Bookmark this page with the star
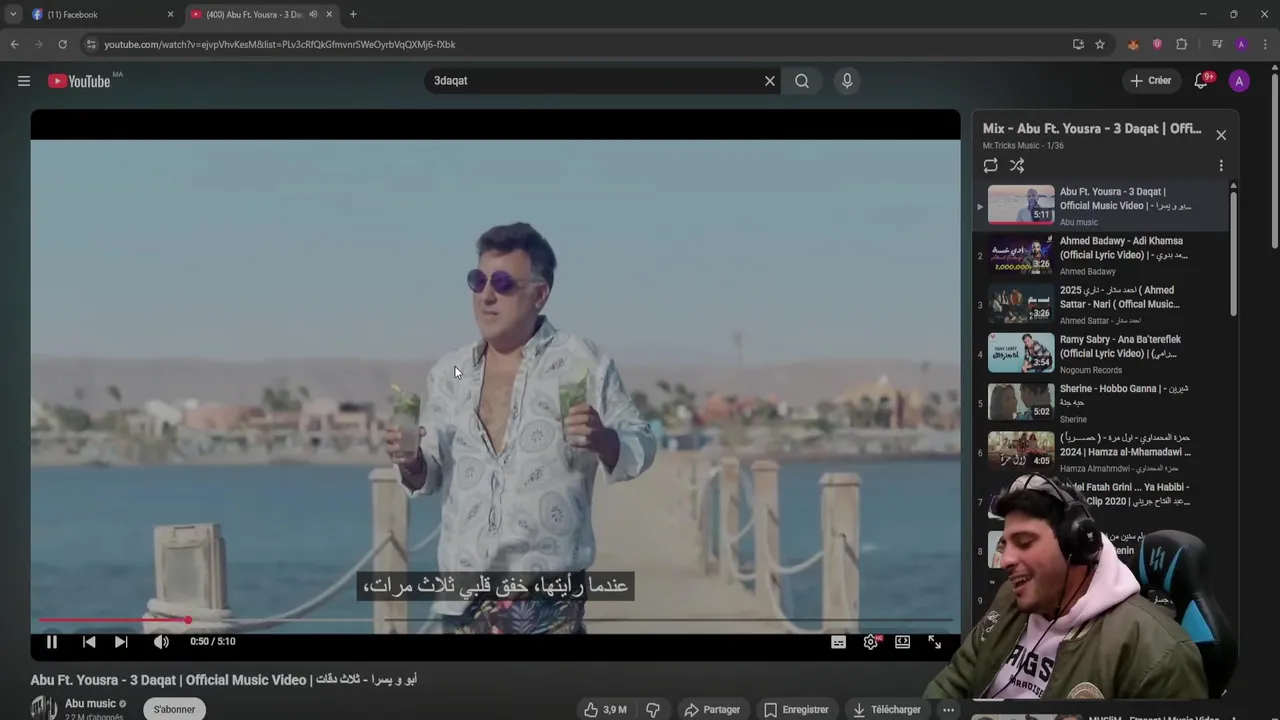This screenshot has width=1280, height=720. pyautogui.click(x=1100, y=44)
